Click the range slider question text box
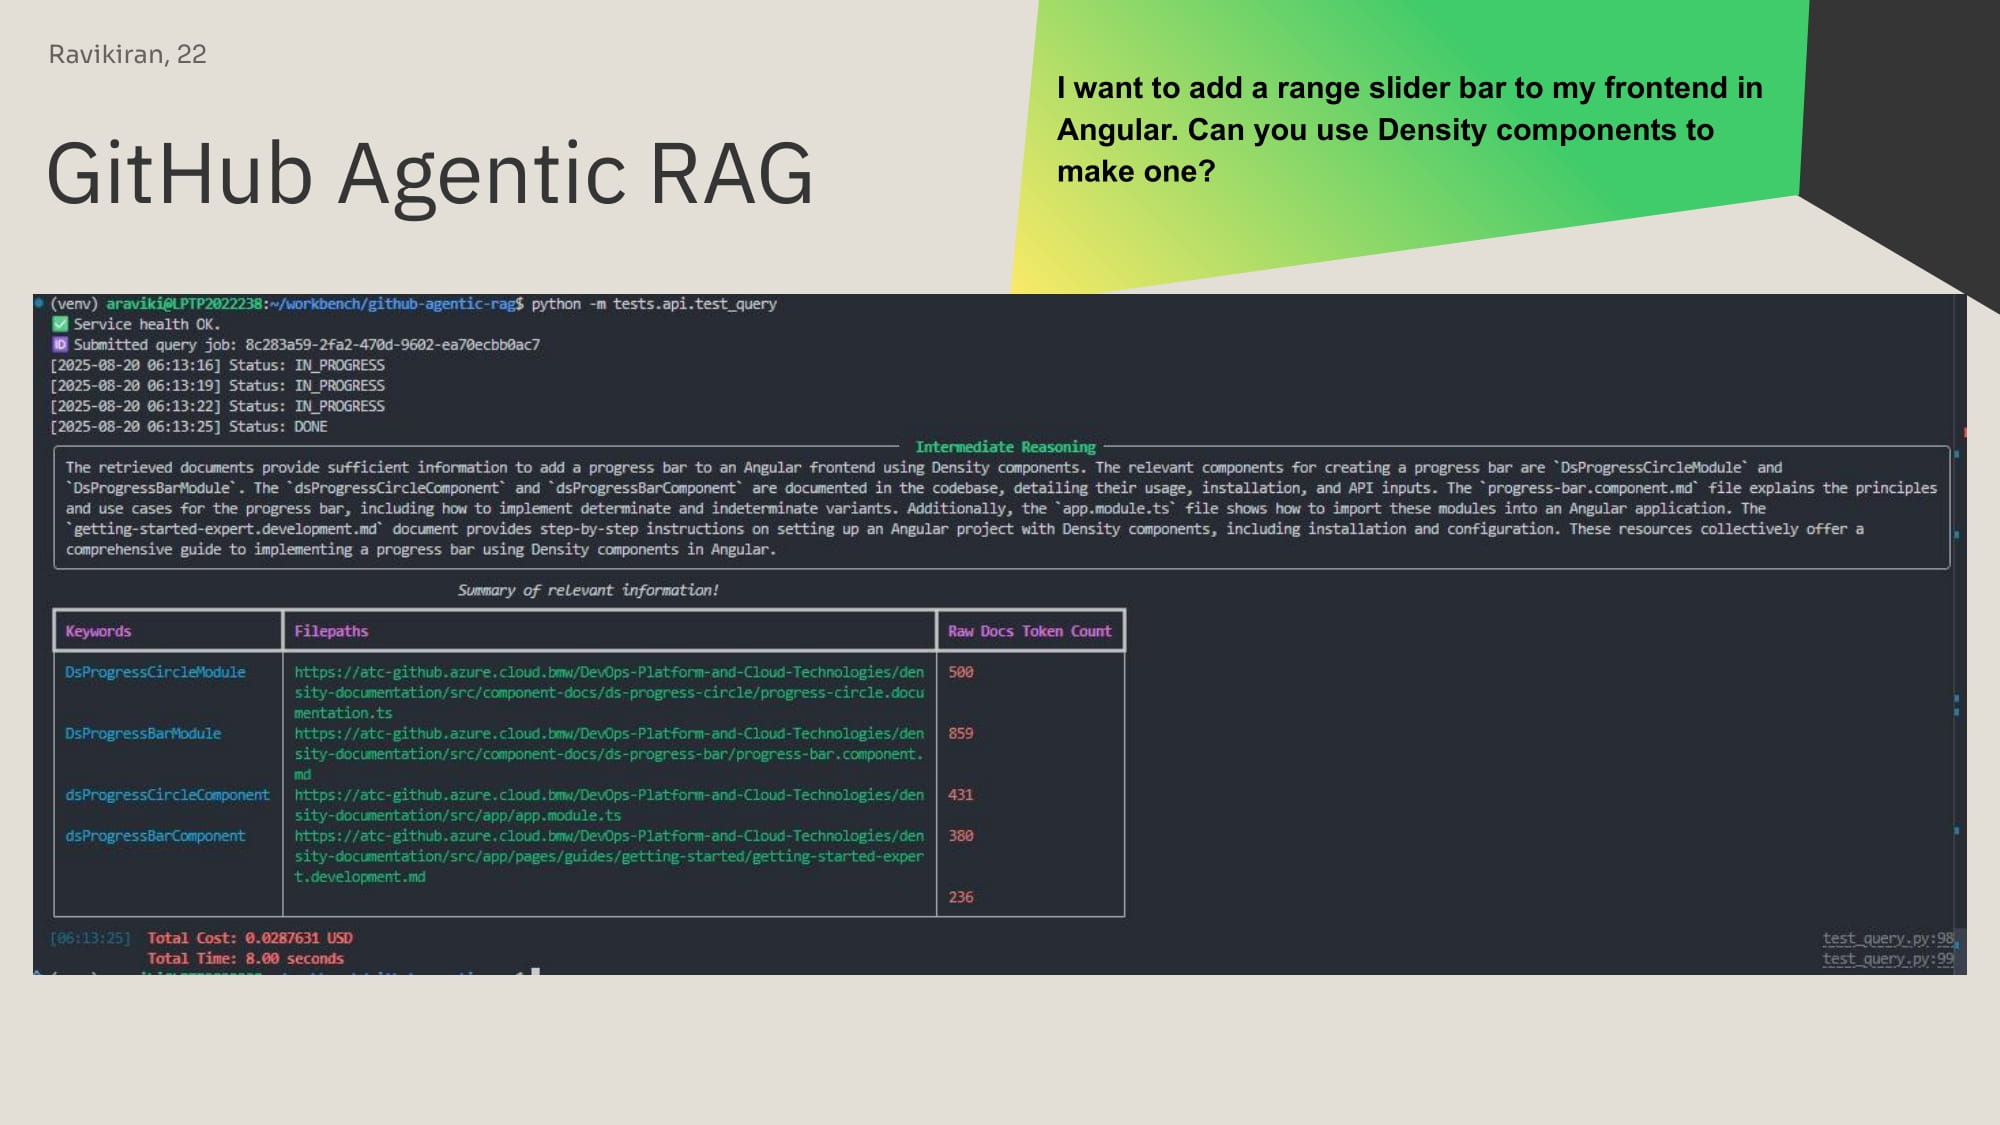2000x1125 pixels. (1408, 130)
